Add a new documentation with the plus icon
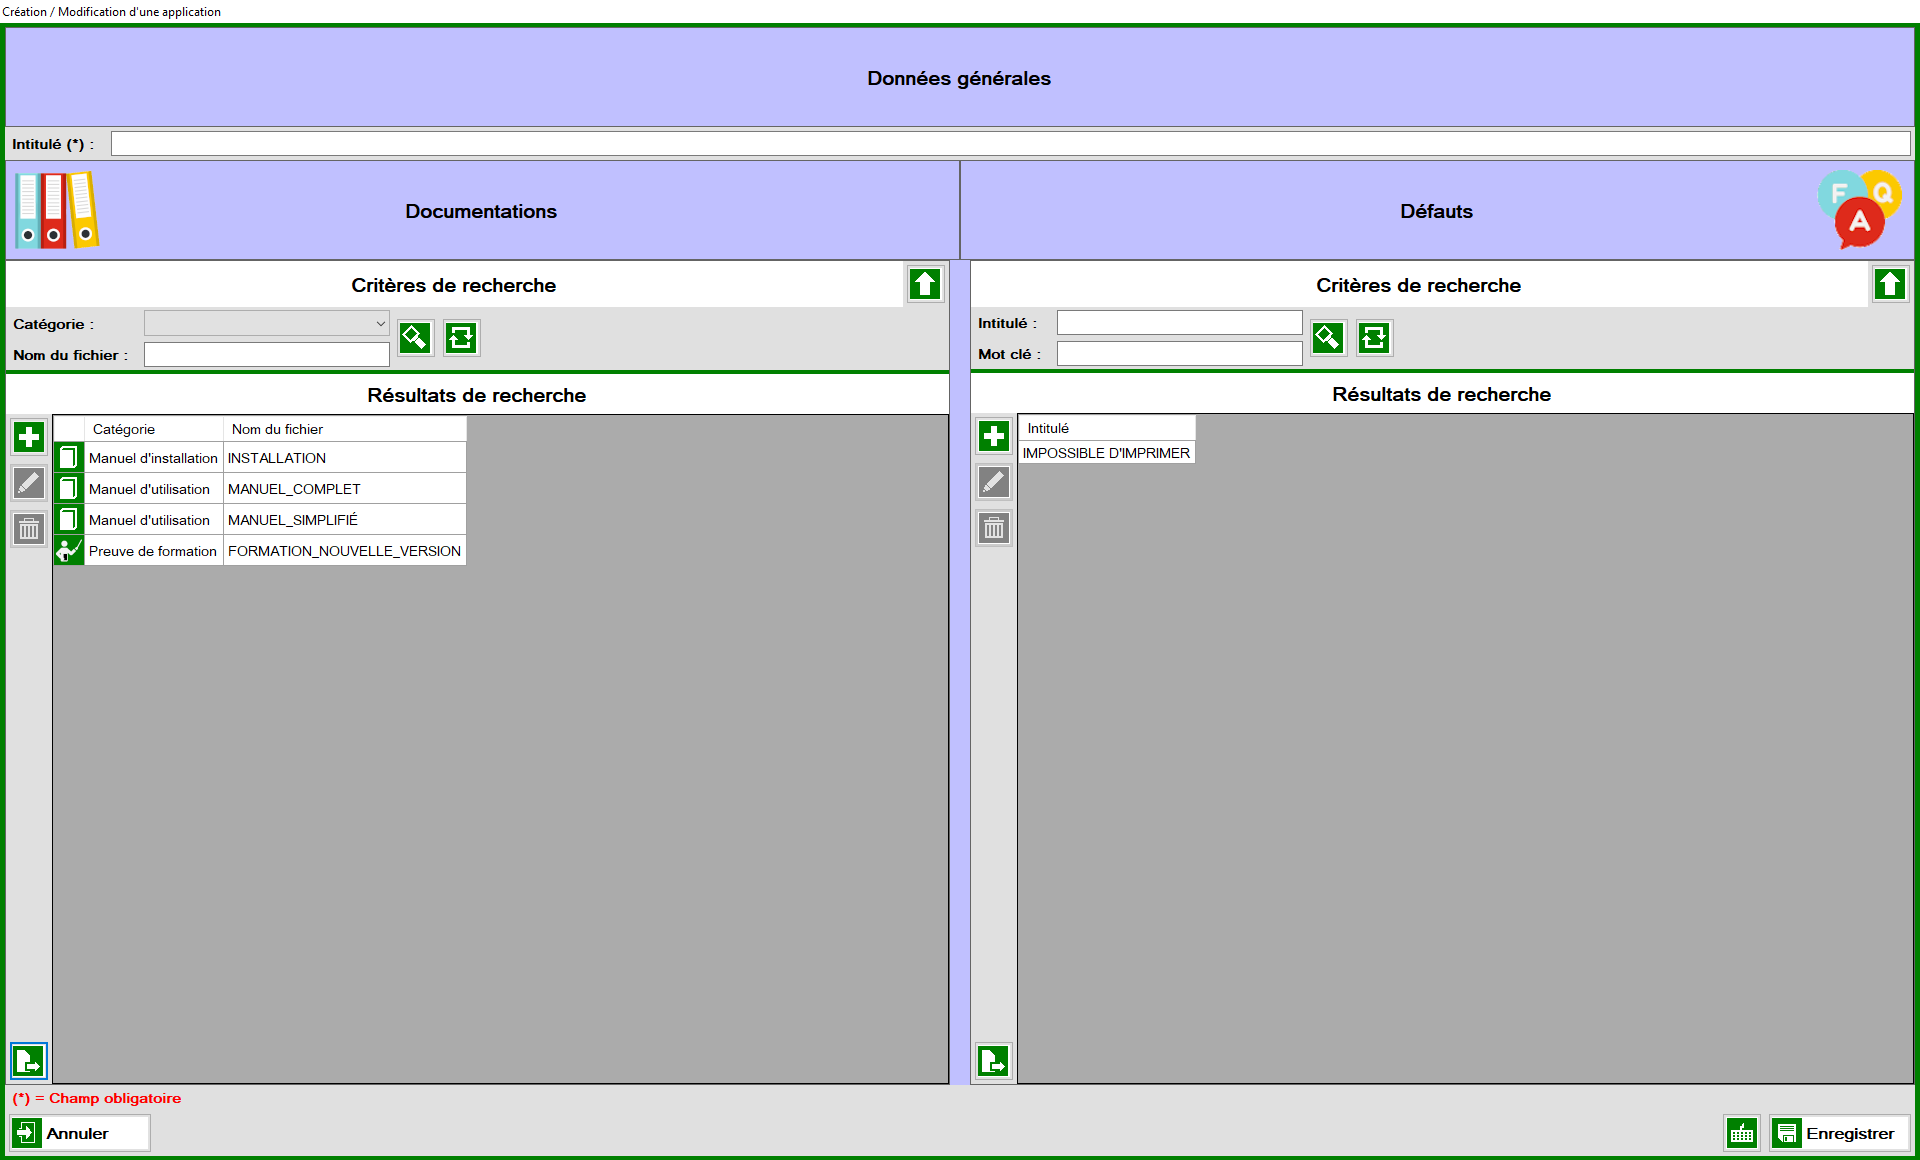This screenshot has height=1160, width=1920. [x=28, y=436]
